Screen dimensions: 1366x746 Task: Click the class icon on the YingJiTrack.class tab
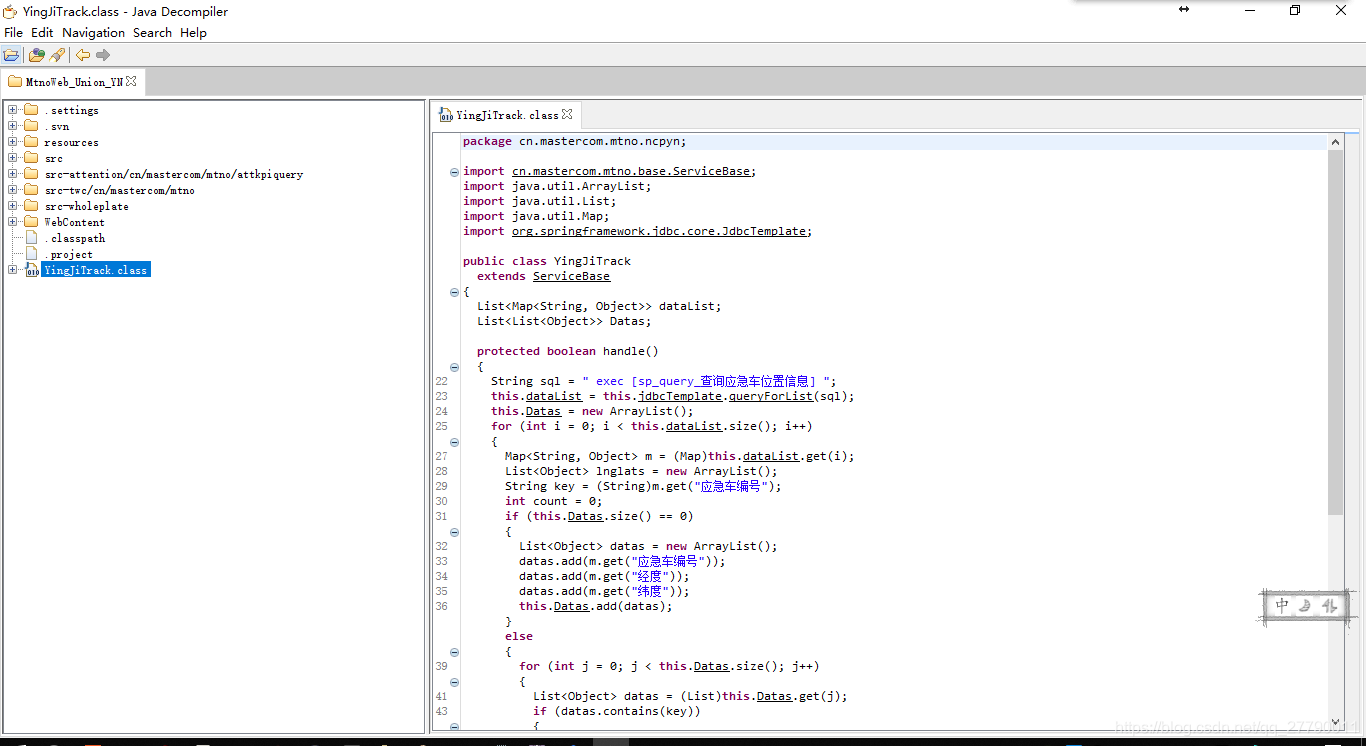click(446, 115)
